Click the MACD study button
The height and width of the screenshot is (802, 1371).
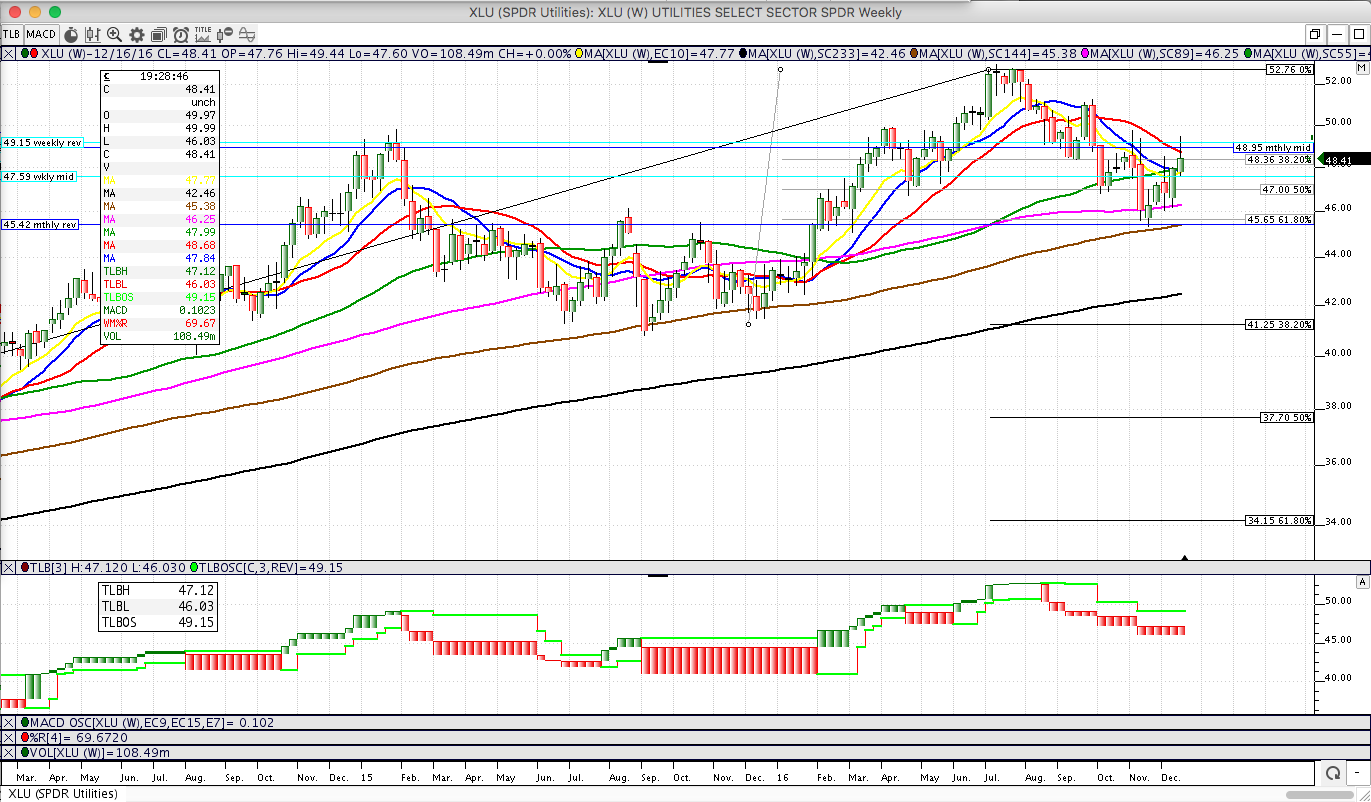(x=41, y=34)
